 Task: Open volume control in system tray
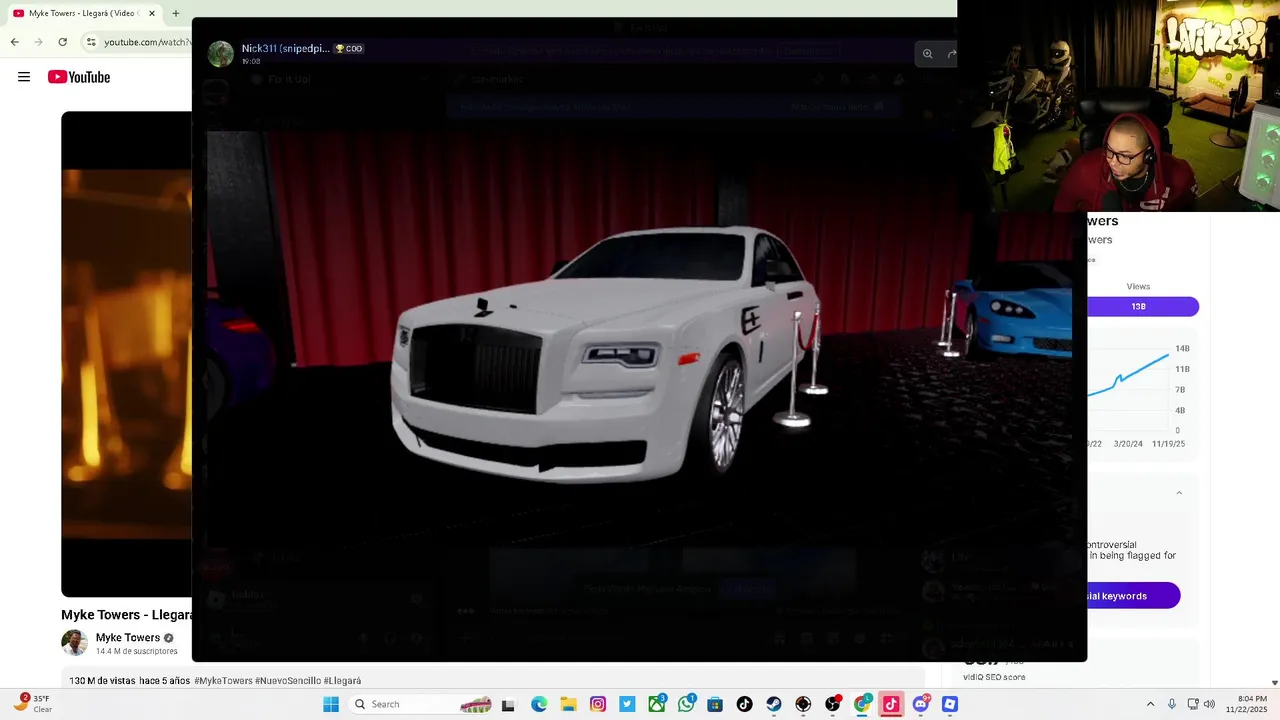tap(1209, 704)
